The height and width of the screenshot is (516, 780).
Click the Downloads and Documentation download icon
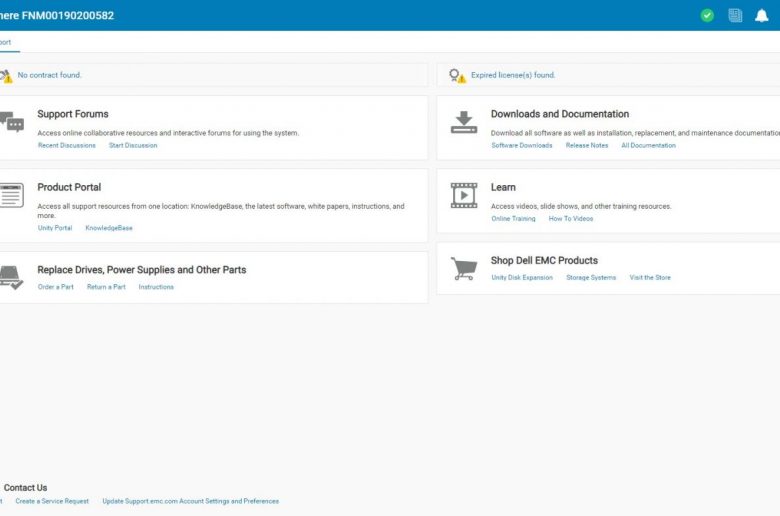pyautogui.click(x=464, y=122)
